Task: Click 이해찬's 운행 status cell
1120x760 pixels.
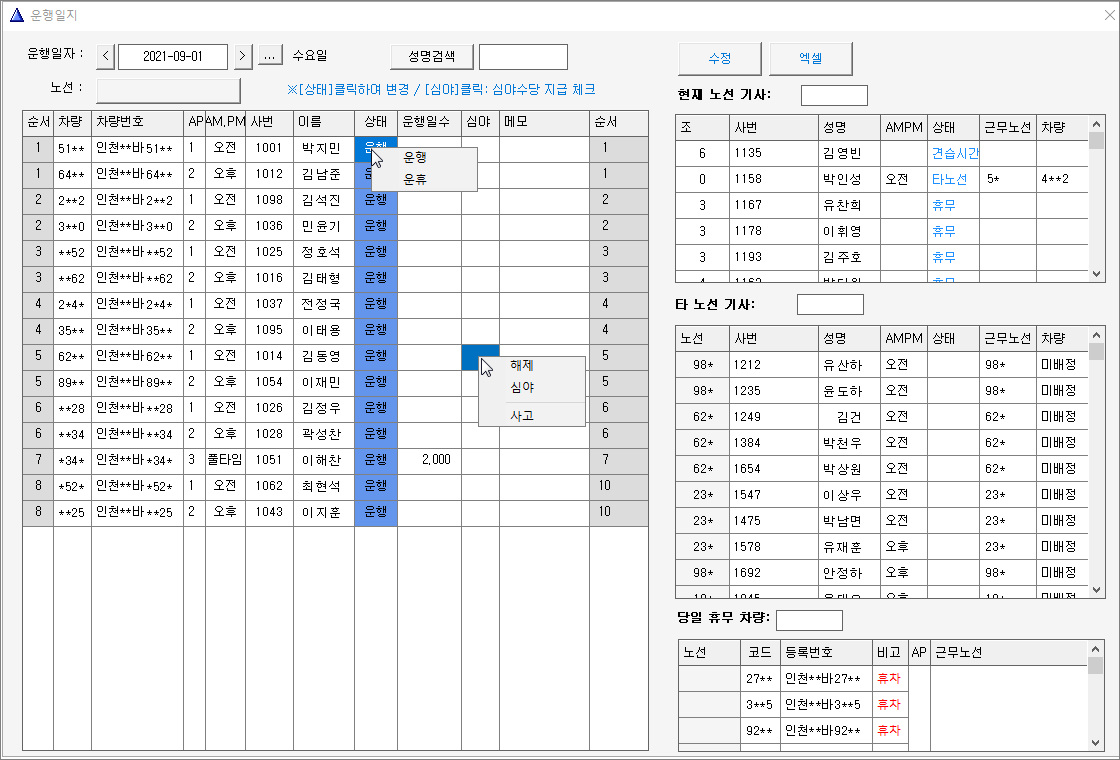Action: (376, 460)
